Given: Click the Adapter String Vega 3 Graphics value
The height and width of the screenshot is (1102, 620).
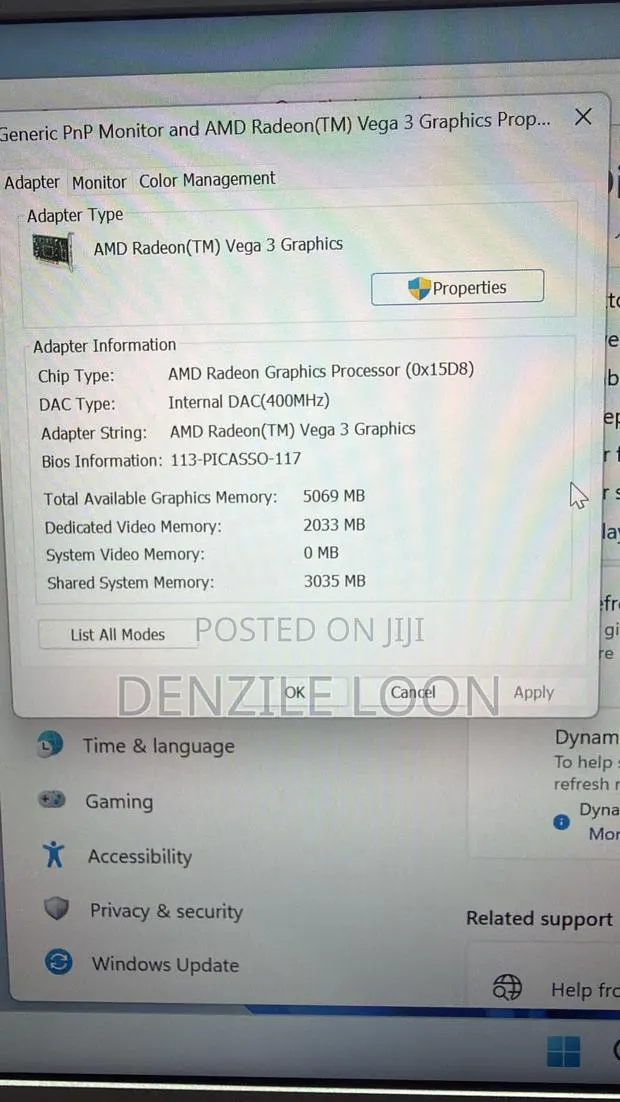Looking at the screenshot, I should point(292,429).
